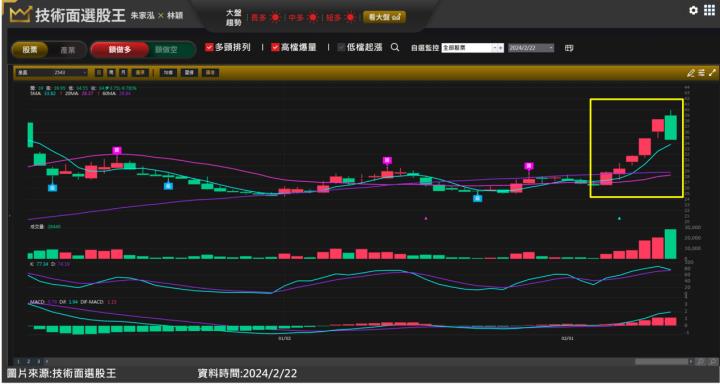
Task: Open the settings gear icon
Action: 693,10
